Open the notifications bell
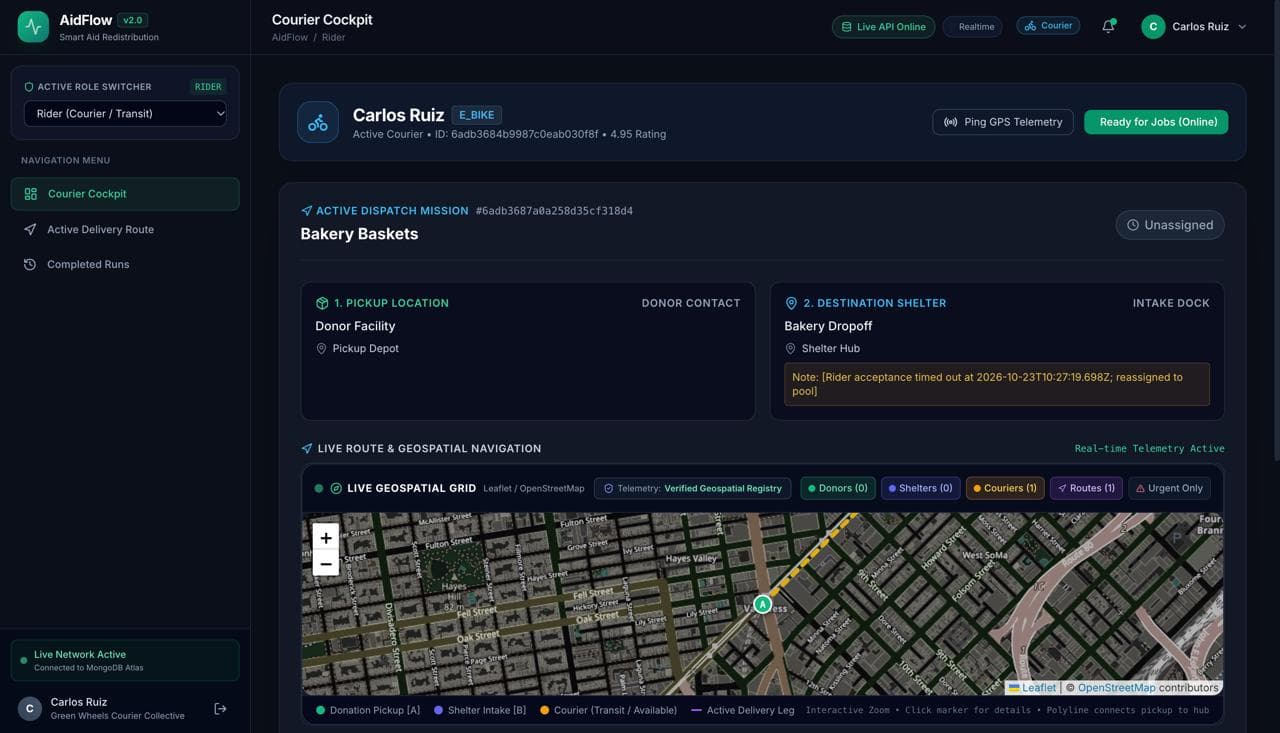Screen dimensions: 1280x733 (1108, 27)
